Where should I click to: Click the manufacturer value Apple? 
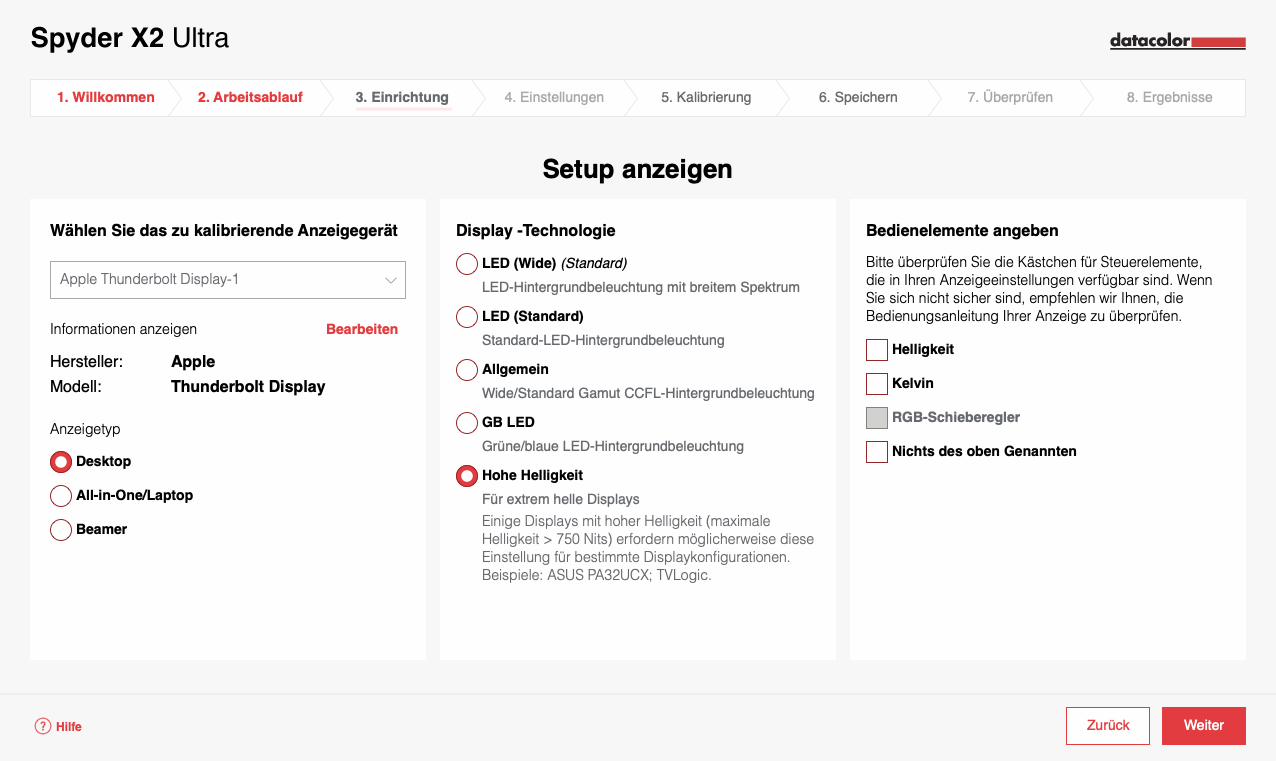click(x=193, y=362)
